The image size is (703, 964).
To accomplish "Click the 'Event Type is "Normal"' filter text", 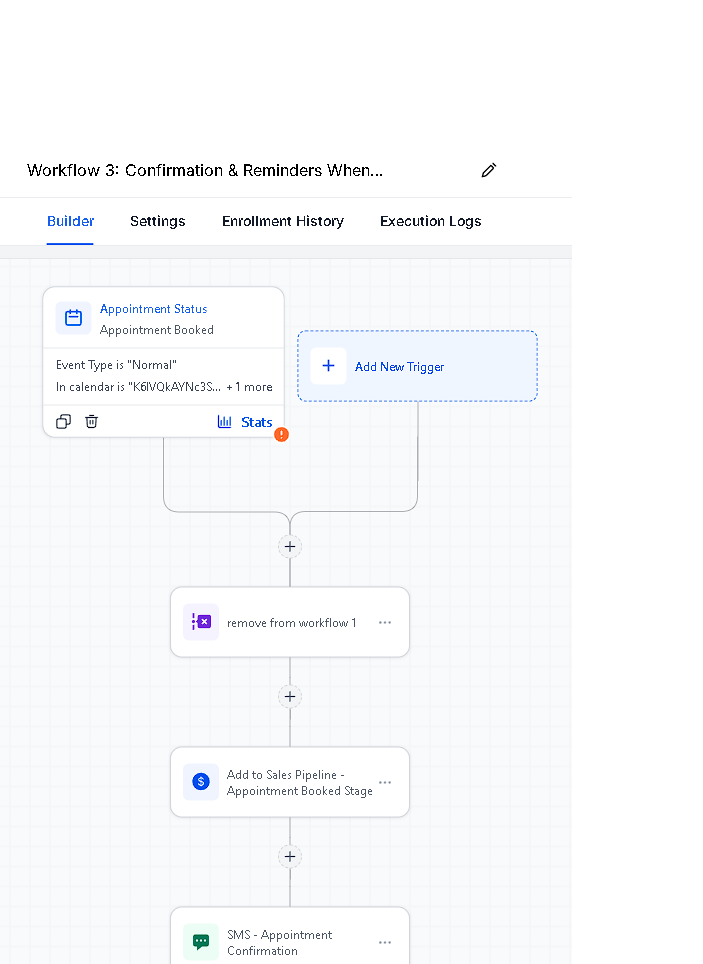I will pos(116,365).
